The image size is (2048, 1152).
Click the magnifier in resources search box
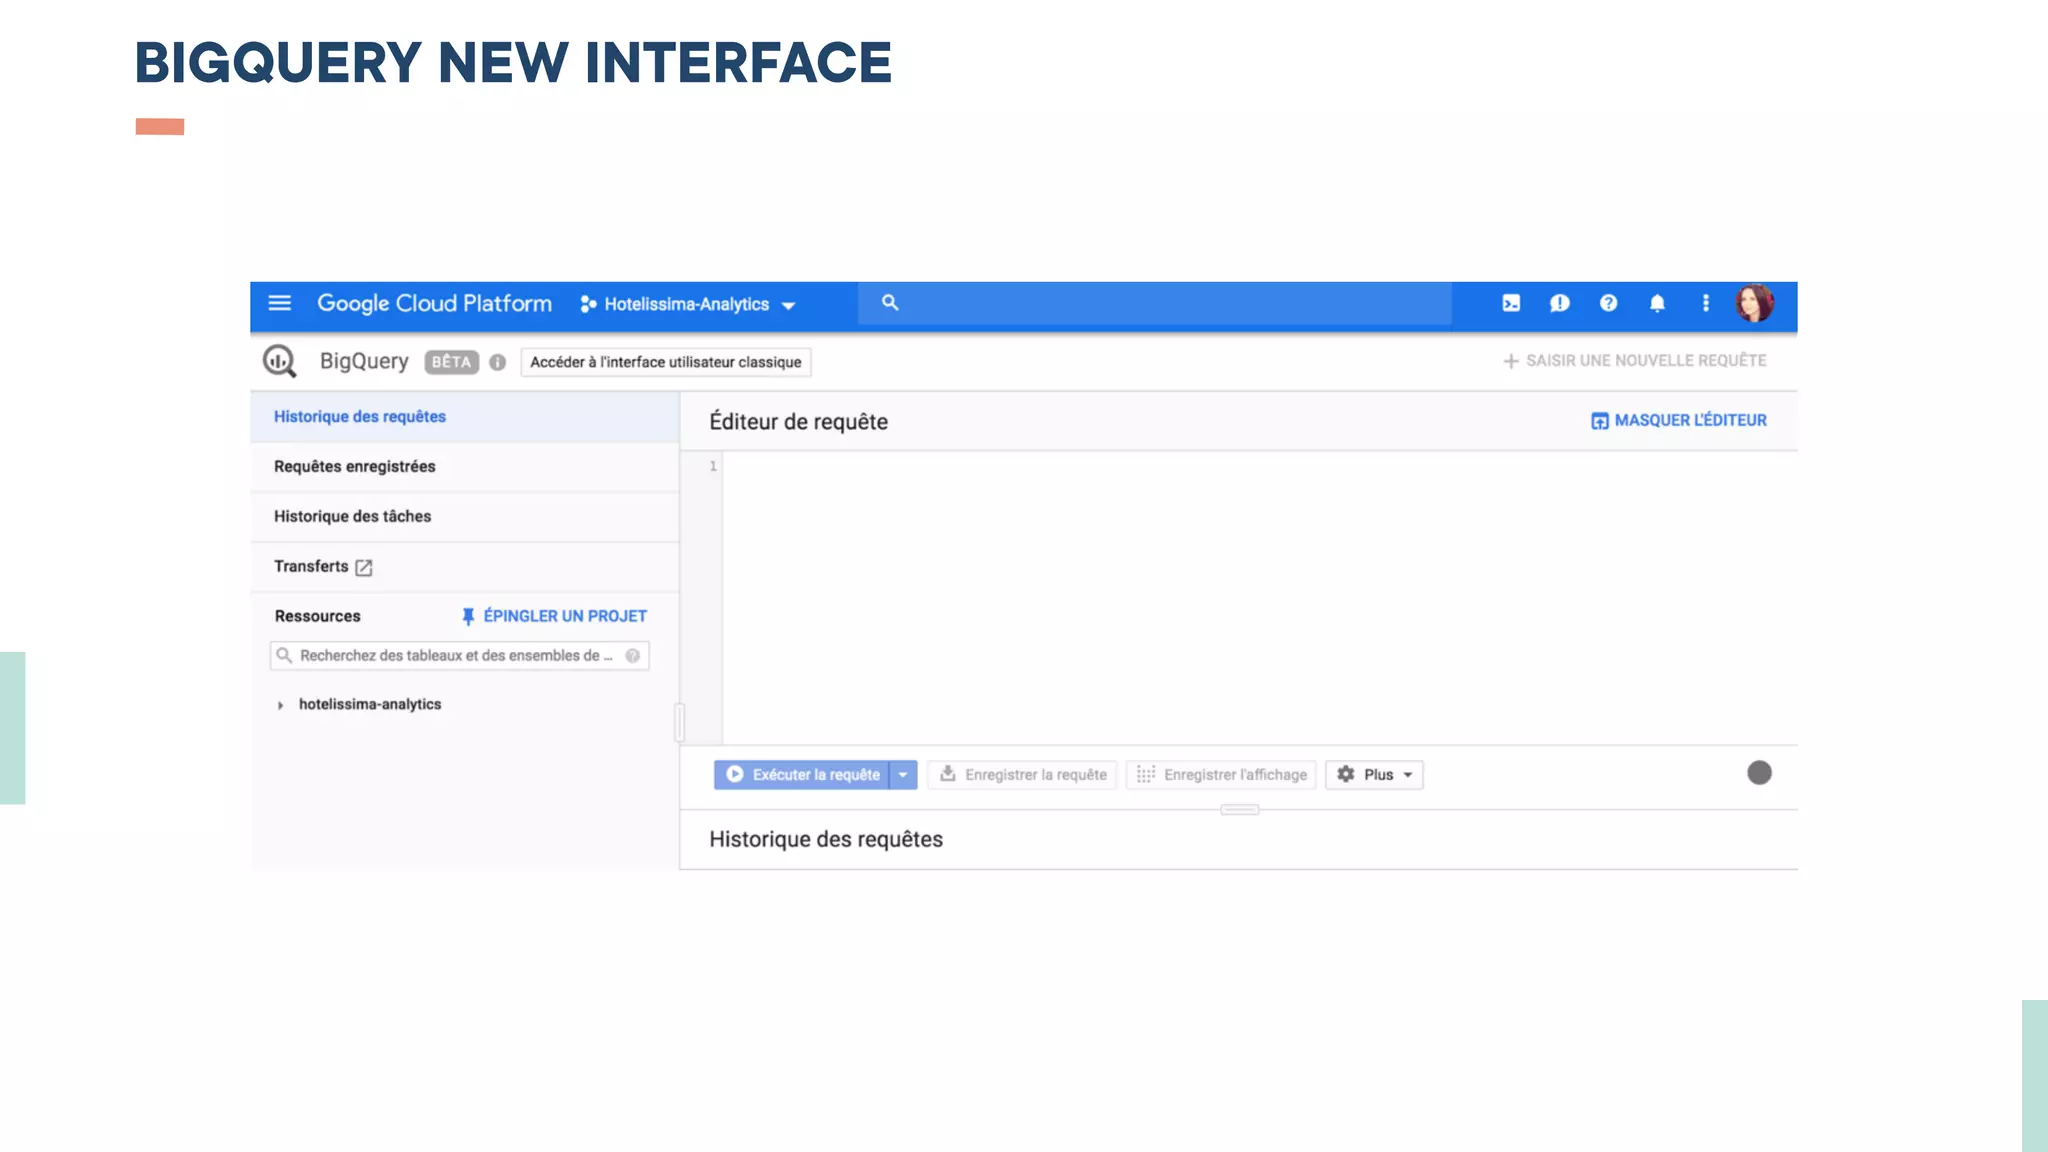[284, 656]
